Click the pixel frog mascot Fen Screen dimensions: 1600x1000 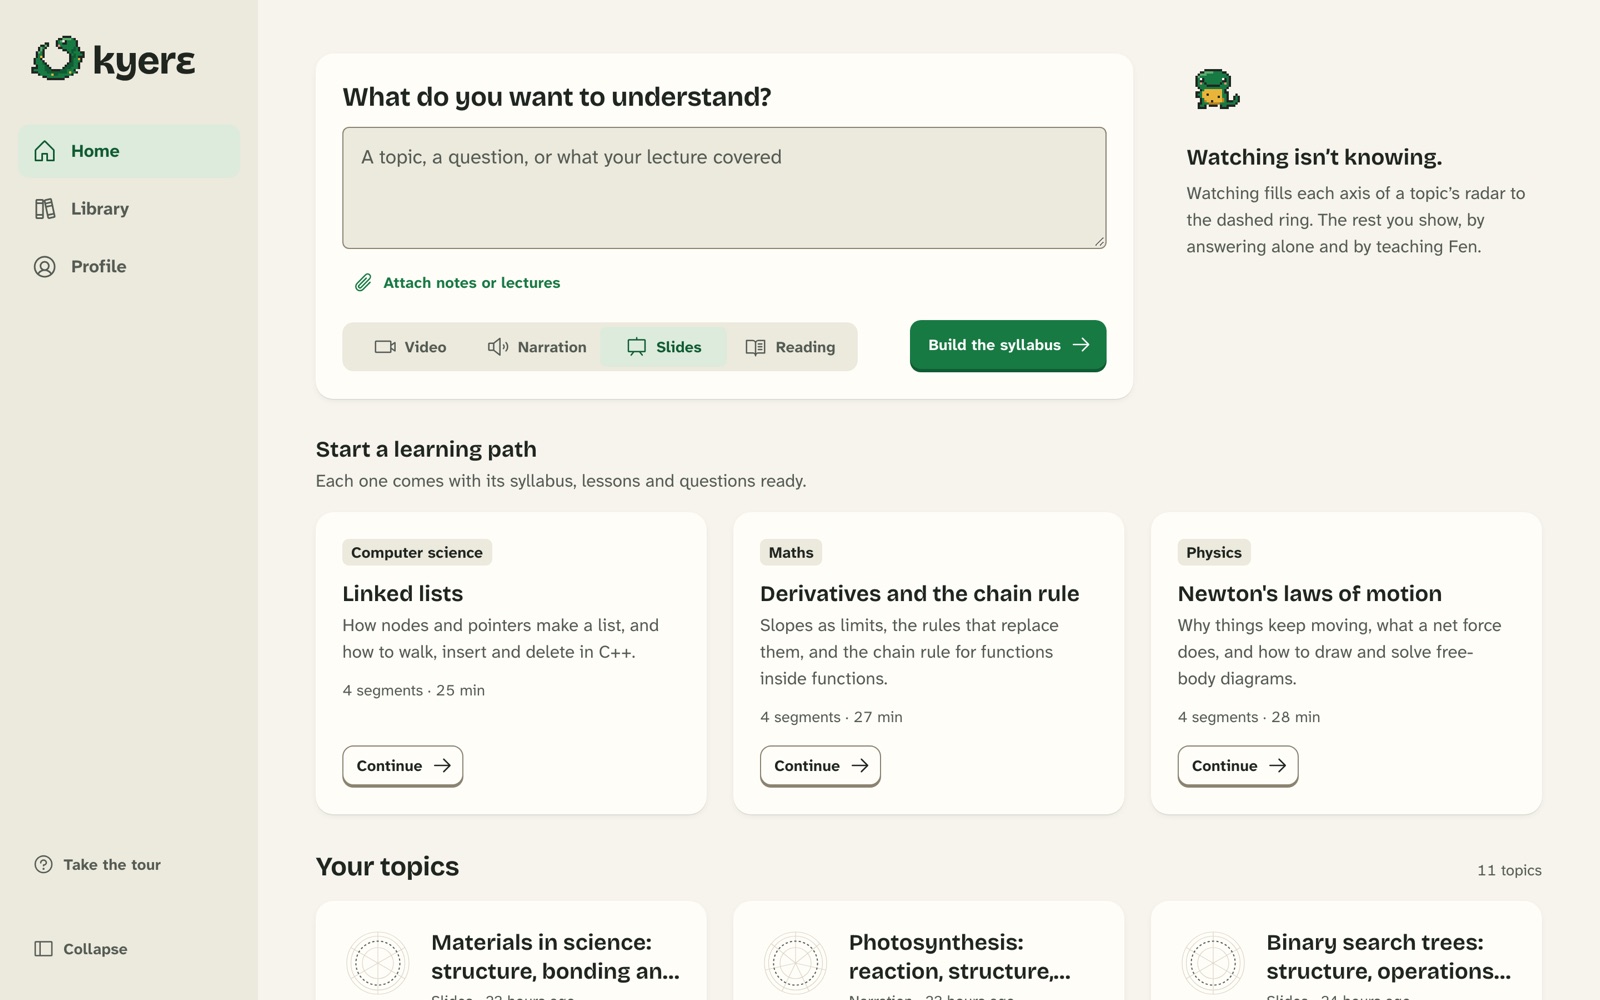pos(1217,90)
